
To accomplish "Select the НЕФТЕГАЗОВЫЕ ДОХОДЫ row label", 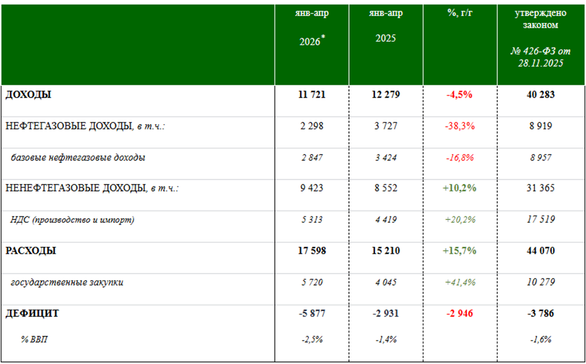I will pos(85,126).
